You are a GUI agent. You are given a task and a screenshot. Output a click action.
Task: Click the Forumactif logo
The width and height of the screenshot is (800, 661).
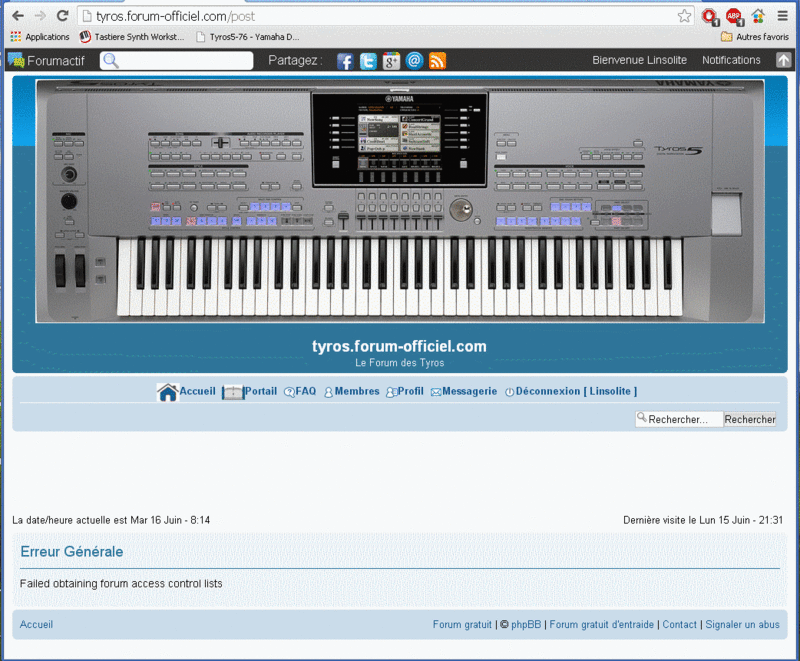[46, 61]
